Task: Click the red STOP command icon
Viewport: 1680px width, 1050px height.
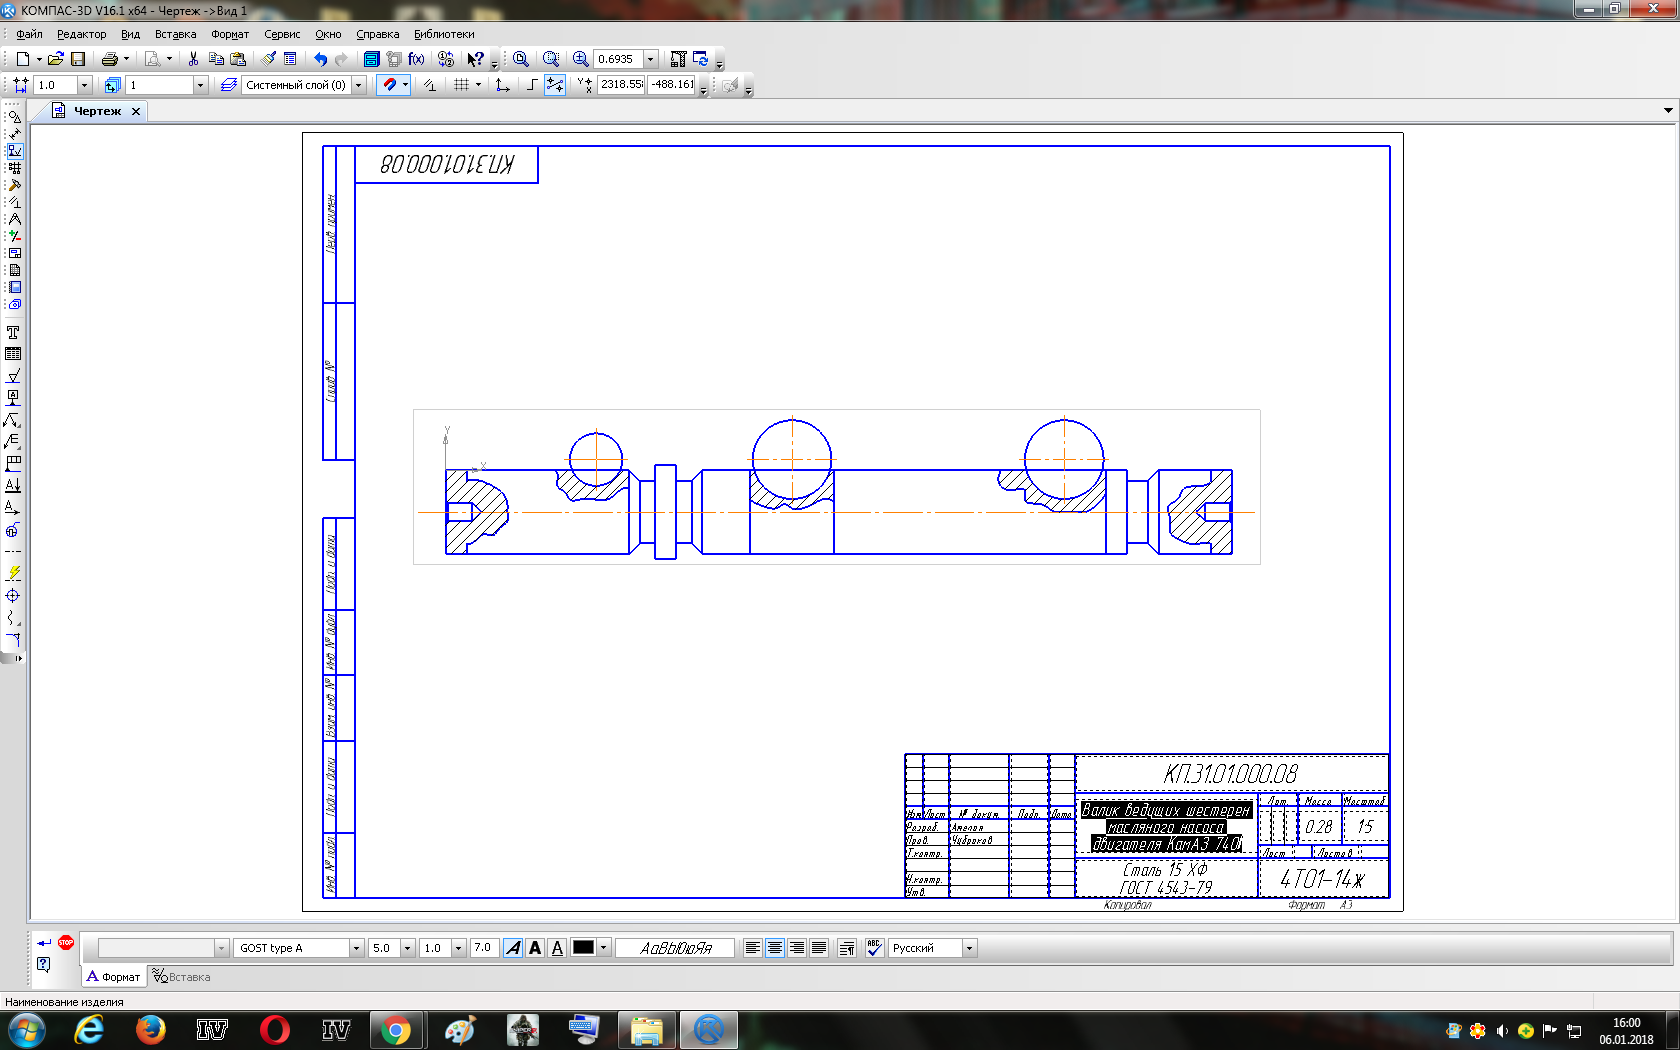Action: tap(66, 942)
